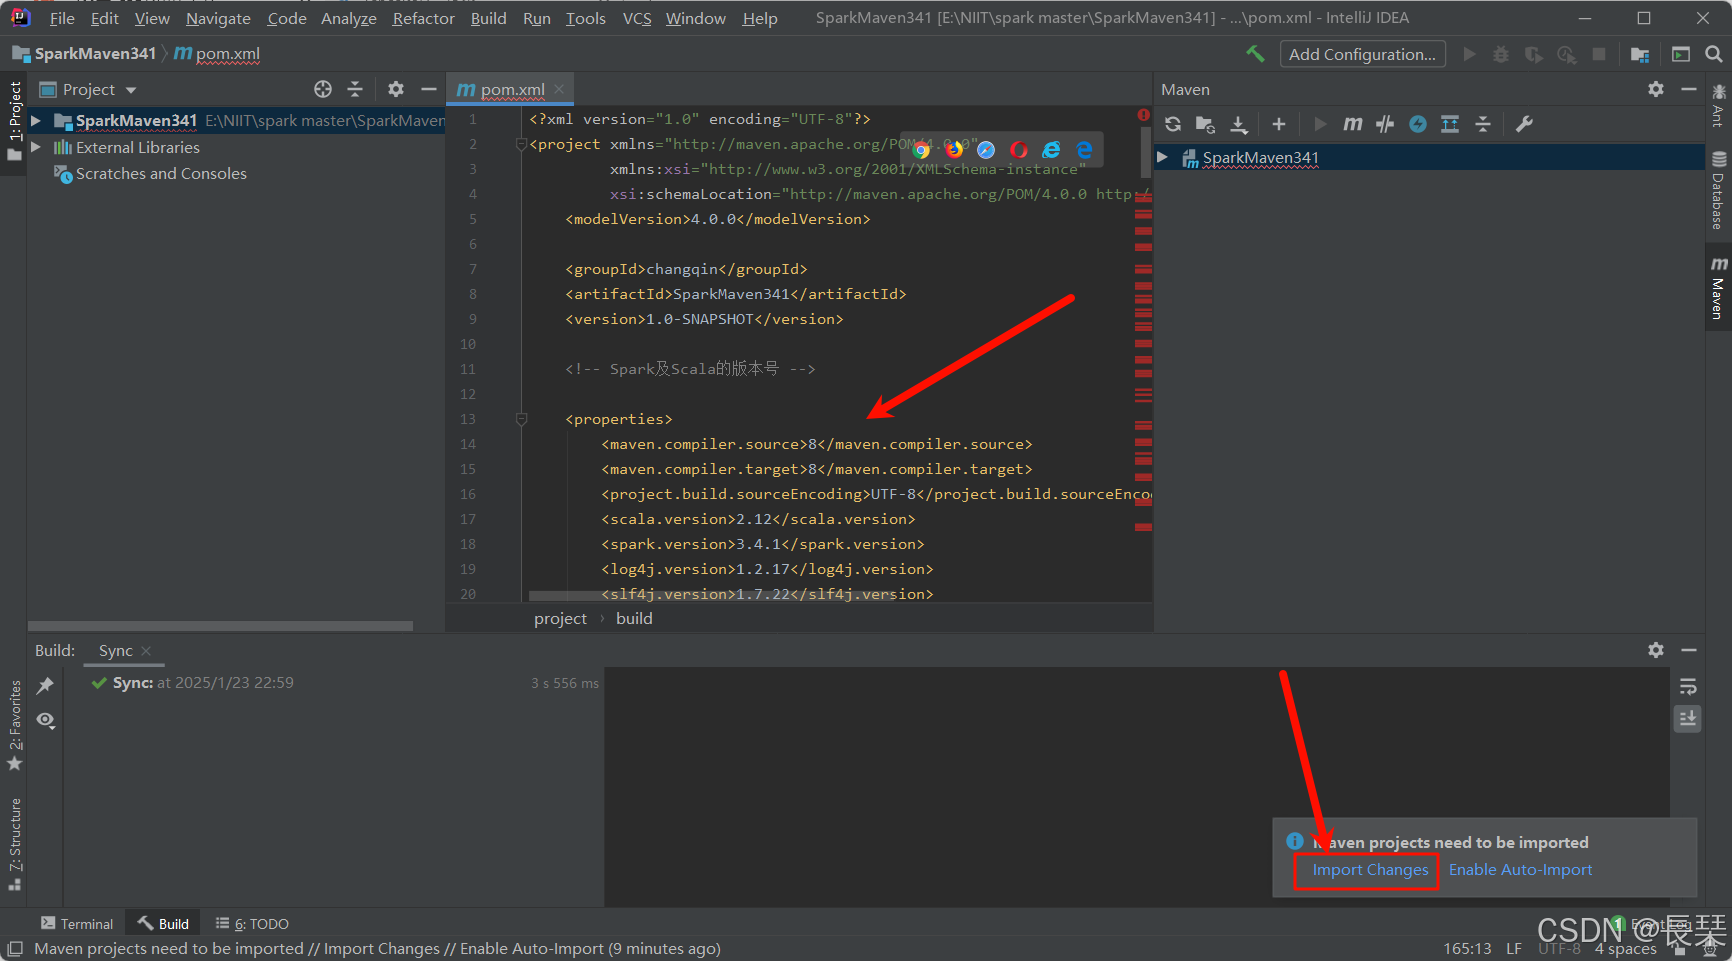Collapse all nodes in Maven panel
The height and width of the screenshot is (961, 1732).
tap(1483, 124)
